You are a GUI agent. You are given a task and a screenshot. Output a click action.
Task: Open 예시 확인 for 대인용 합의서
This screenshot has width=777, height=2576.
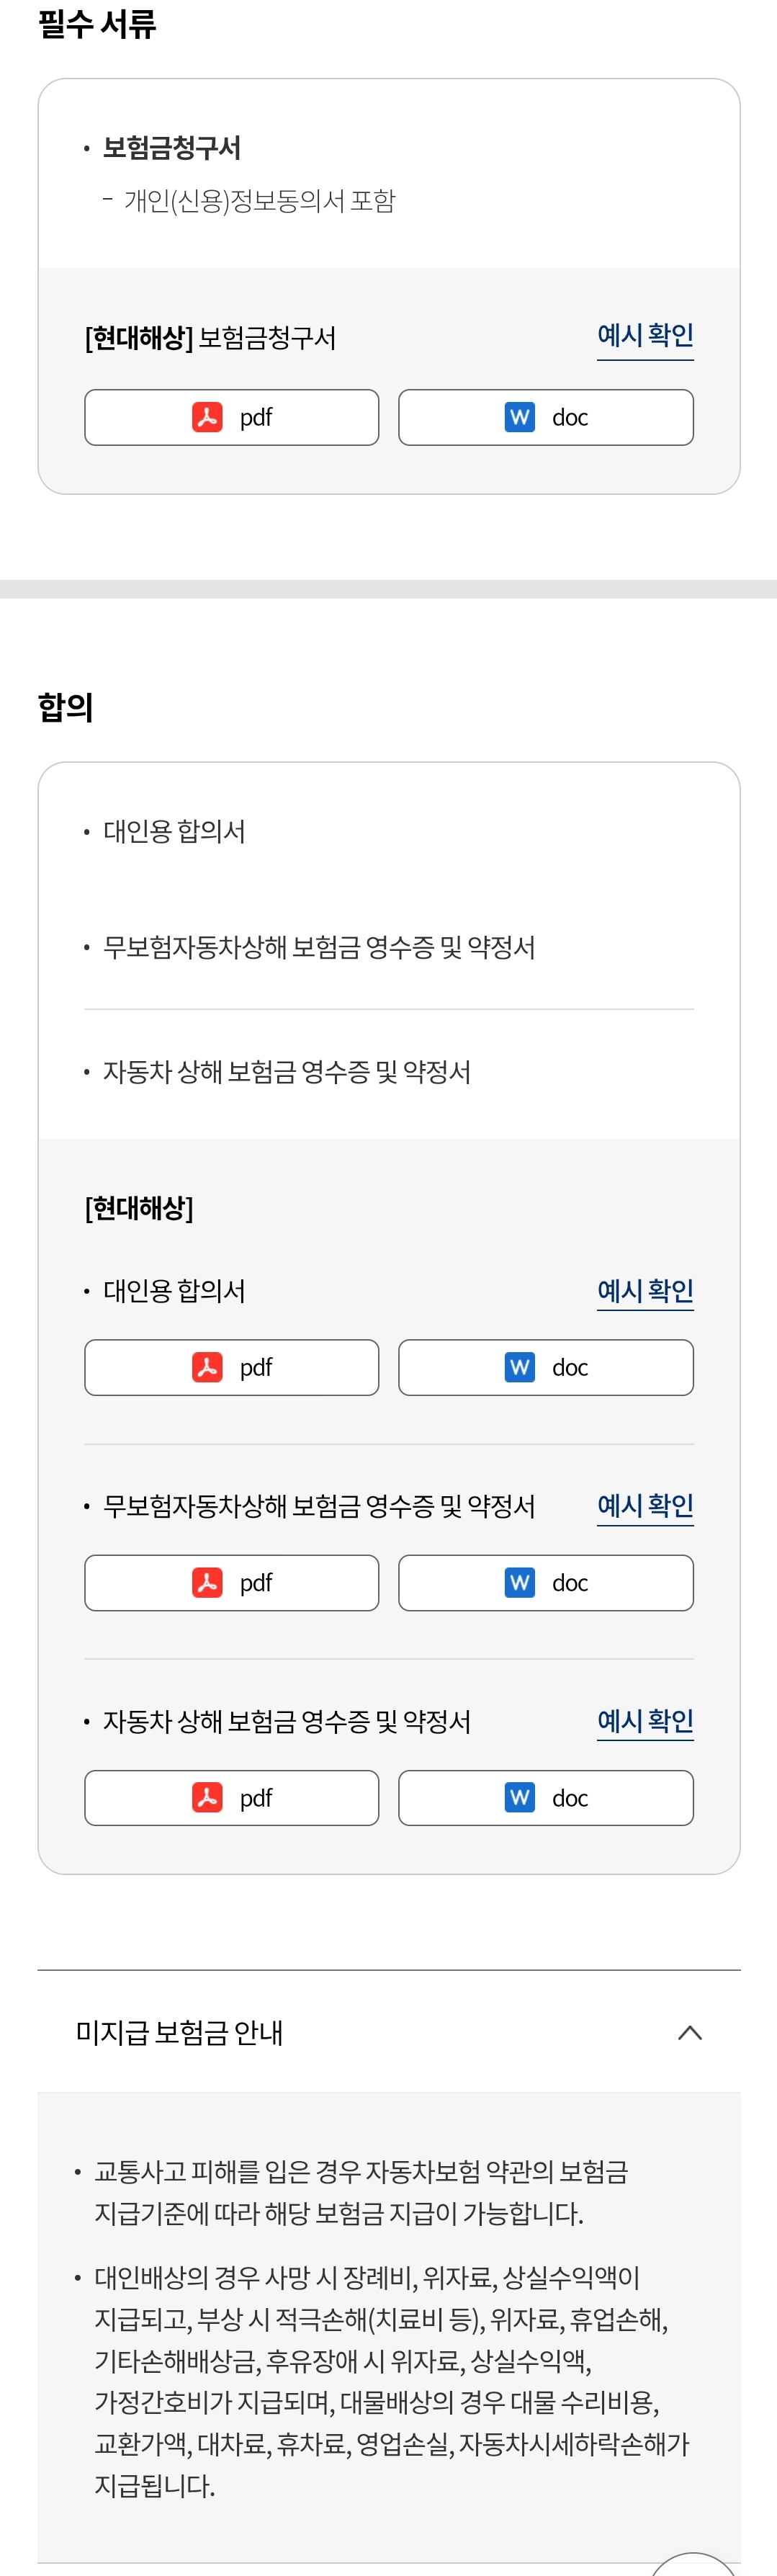tap(645, 1291)
